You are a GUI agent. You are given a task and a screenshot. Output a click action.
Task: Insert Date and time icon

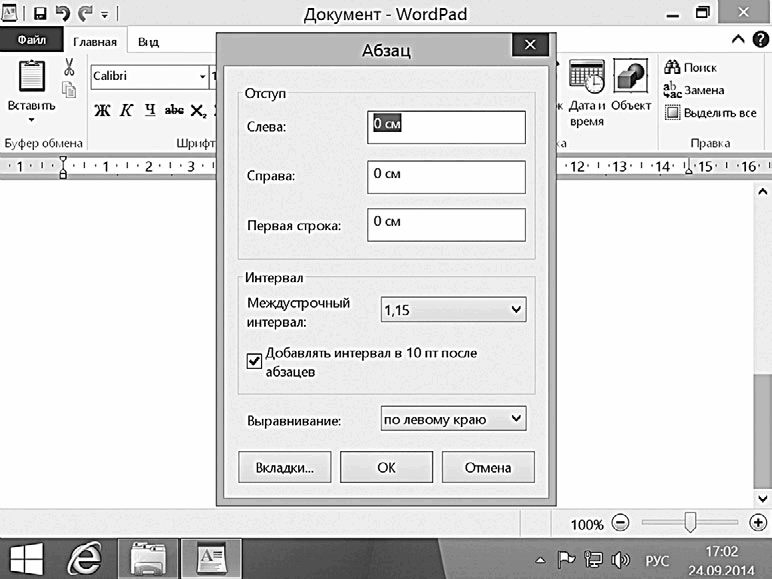tap(586, 76)
